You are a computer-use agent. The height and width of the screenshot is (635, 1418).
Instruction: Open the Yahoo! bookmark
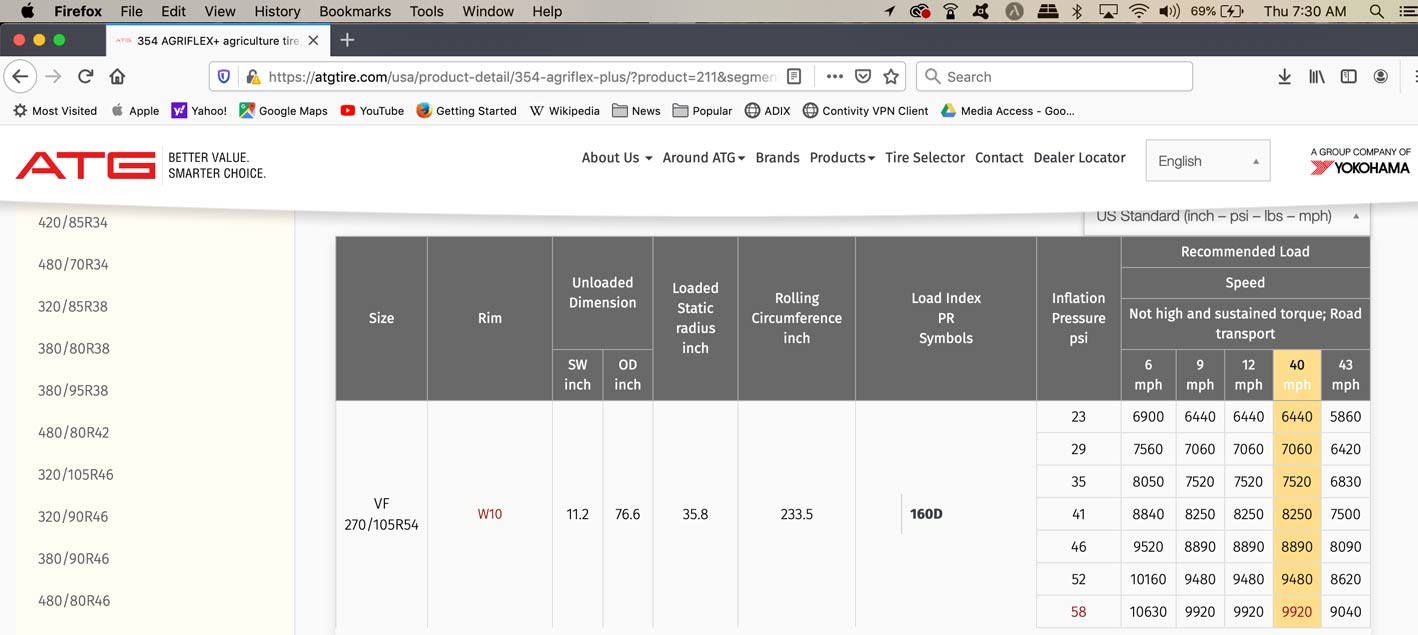coord(199,111)
